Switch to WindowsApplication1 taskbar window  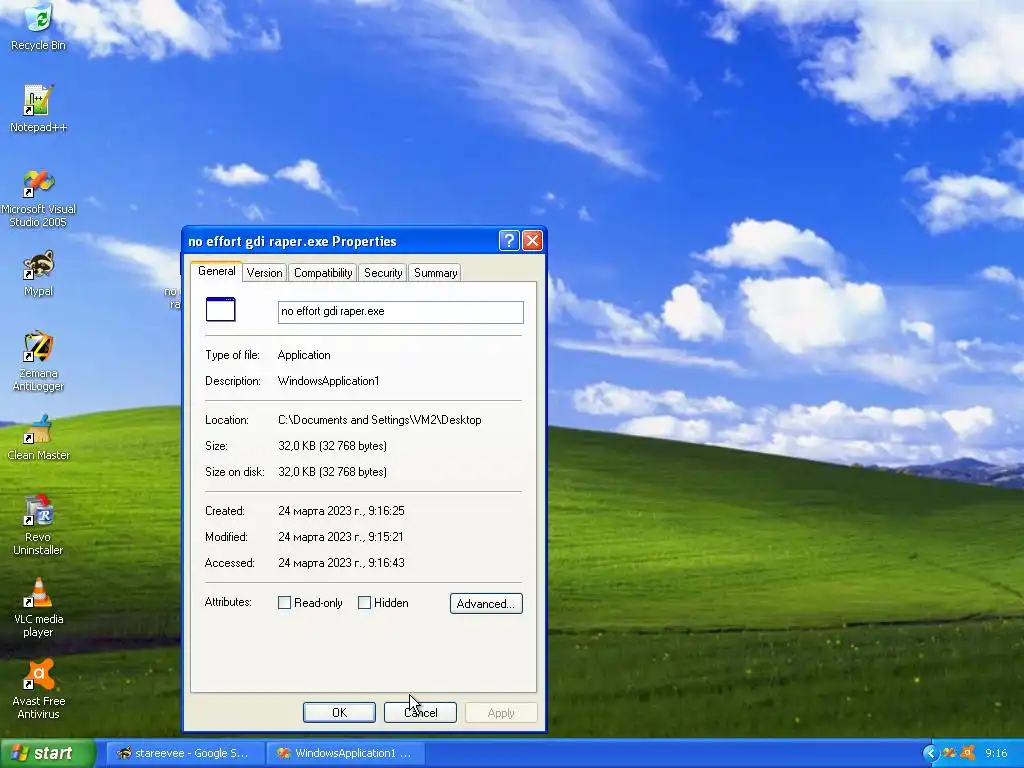click(x=346, y=753)
